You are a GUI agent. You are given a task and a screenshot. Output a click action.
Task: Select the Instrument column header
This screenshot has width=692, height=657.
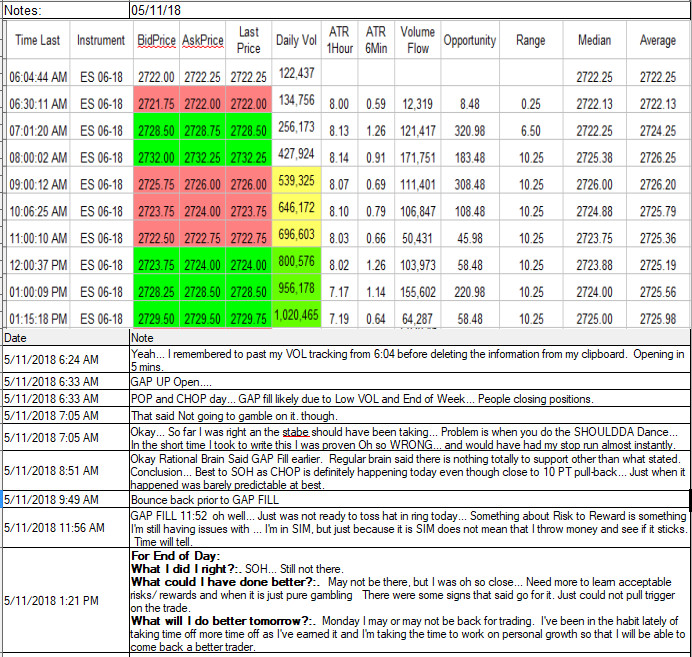[x=101, y=40]
